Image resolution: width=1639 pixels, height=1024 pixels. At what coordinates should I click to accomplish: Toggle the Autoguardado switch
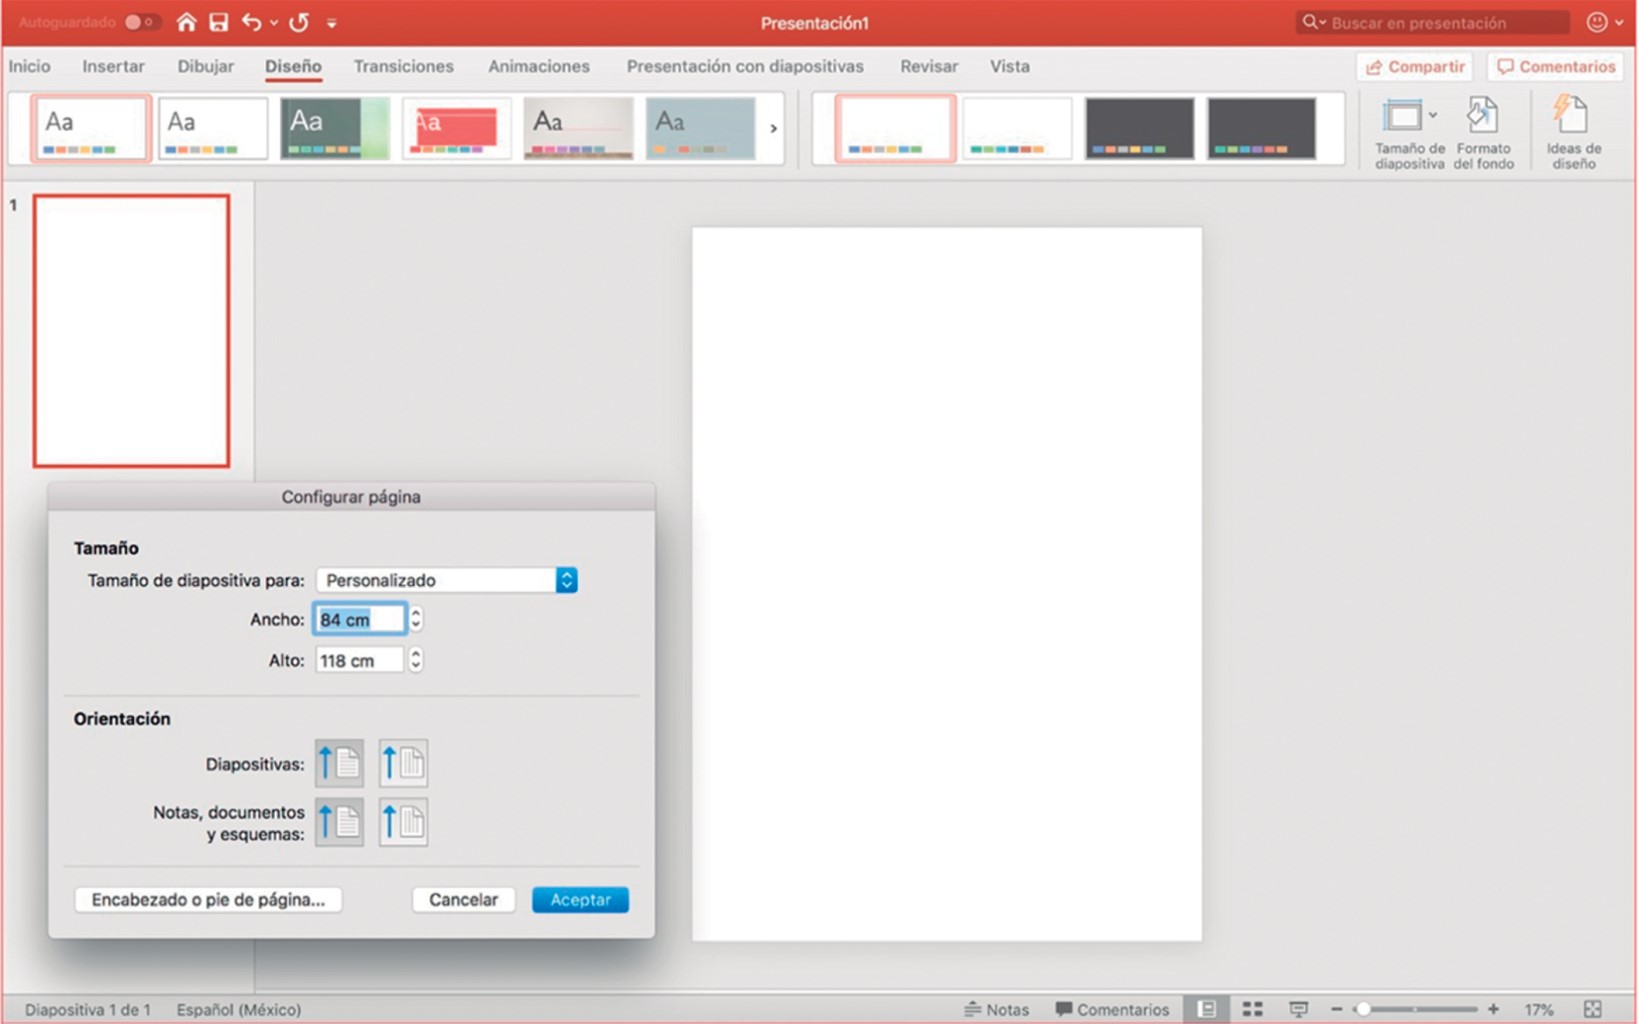click(x=141, y=22)
